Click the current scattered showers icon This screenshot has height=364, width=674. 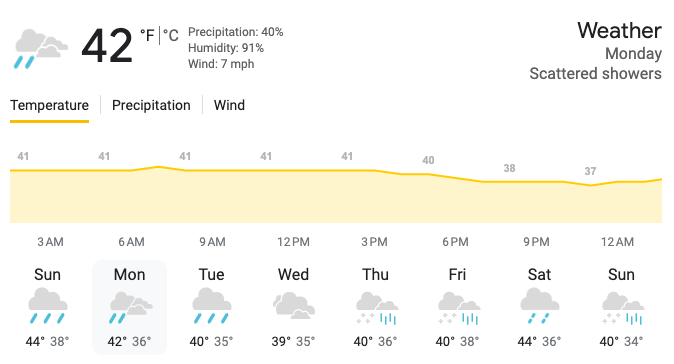tap(41, 49)
